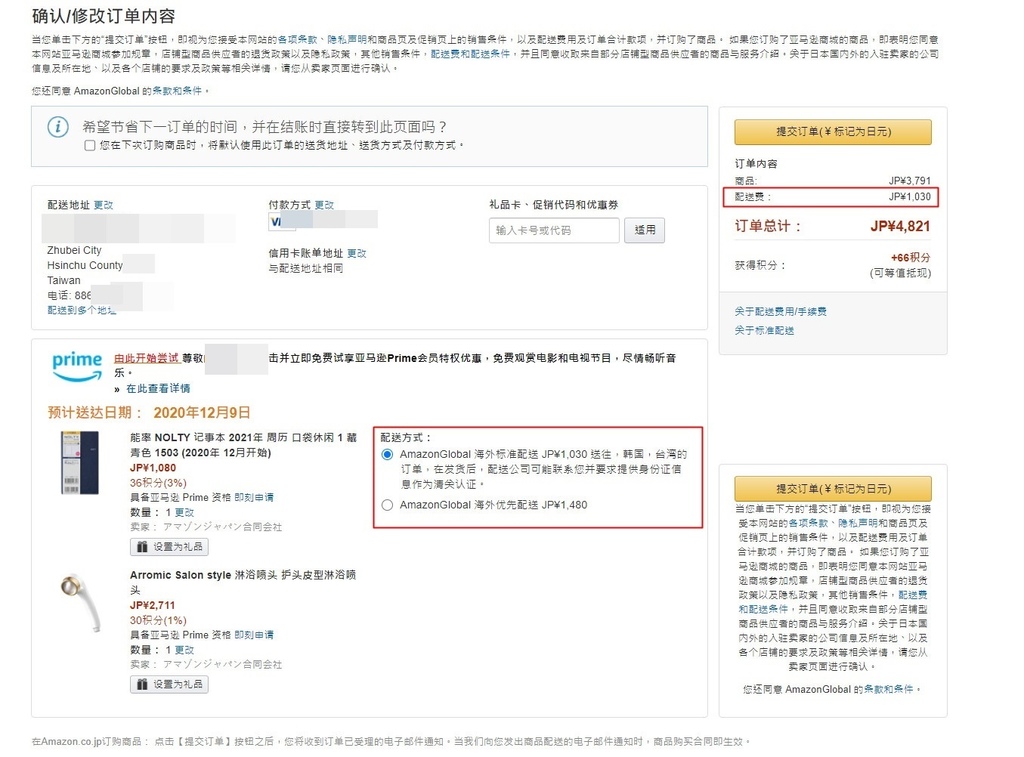Click the Arromic Salon style product title
1024x757 pixels.
click(243, 583)
